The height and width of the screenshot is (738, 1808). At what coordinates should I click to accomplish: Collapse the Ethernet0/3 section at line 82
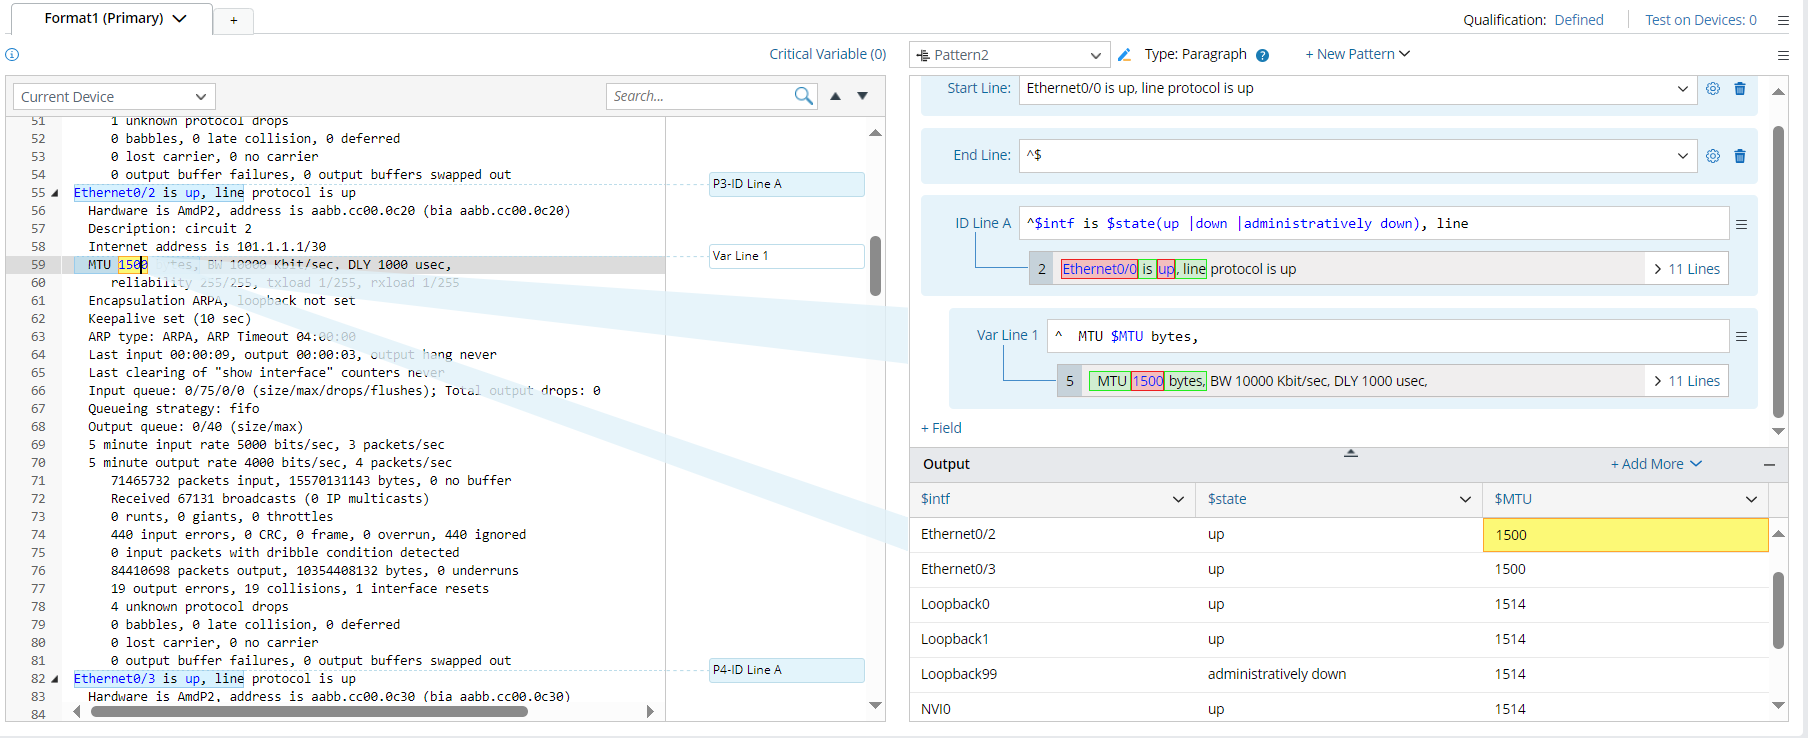pos(55,679)
